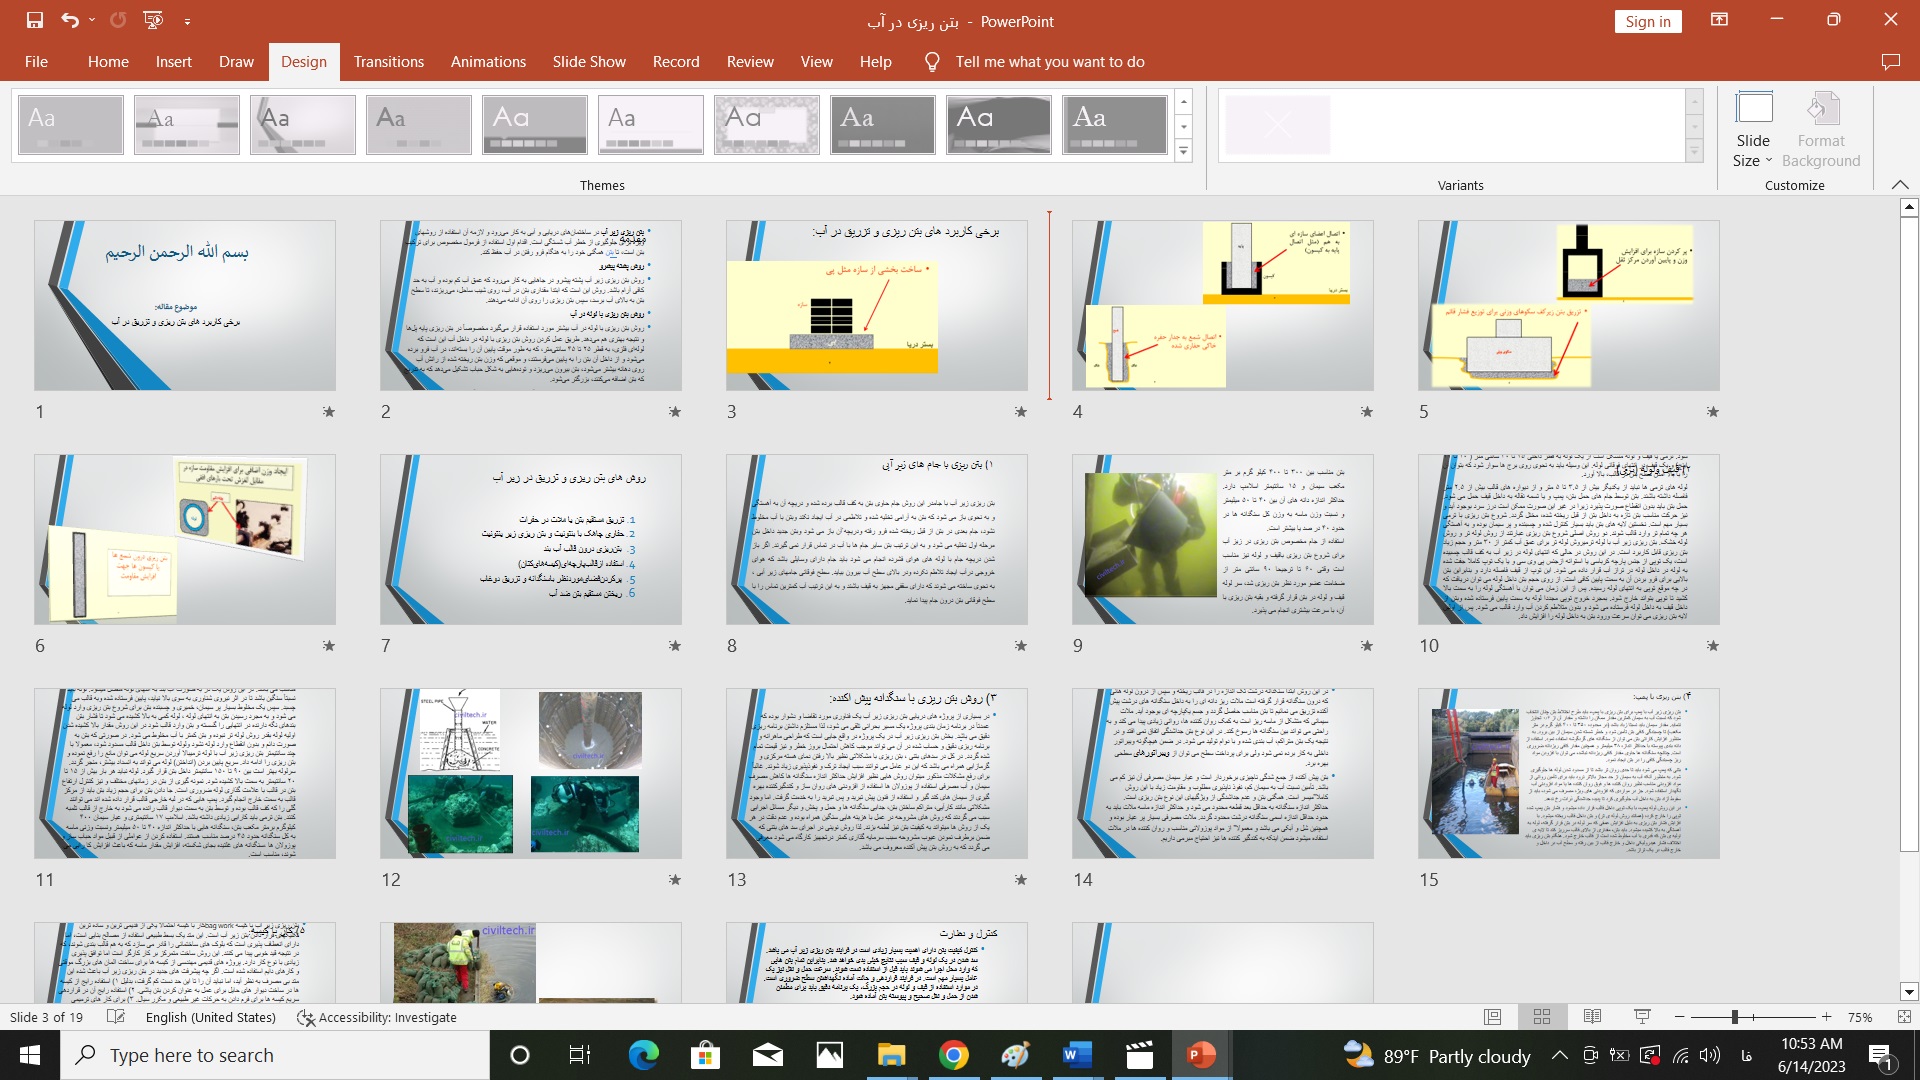1920x1080 pixels.
Task: Click the zoom out minus button
Action: click(1679, 1017)
